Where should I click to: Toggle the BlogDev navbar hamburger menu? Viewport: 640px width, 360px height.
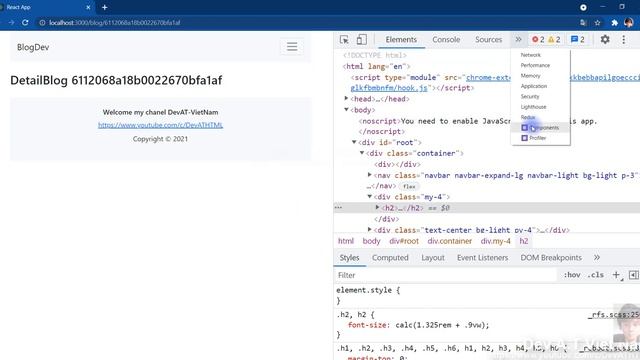click(292, 47)
